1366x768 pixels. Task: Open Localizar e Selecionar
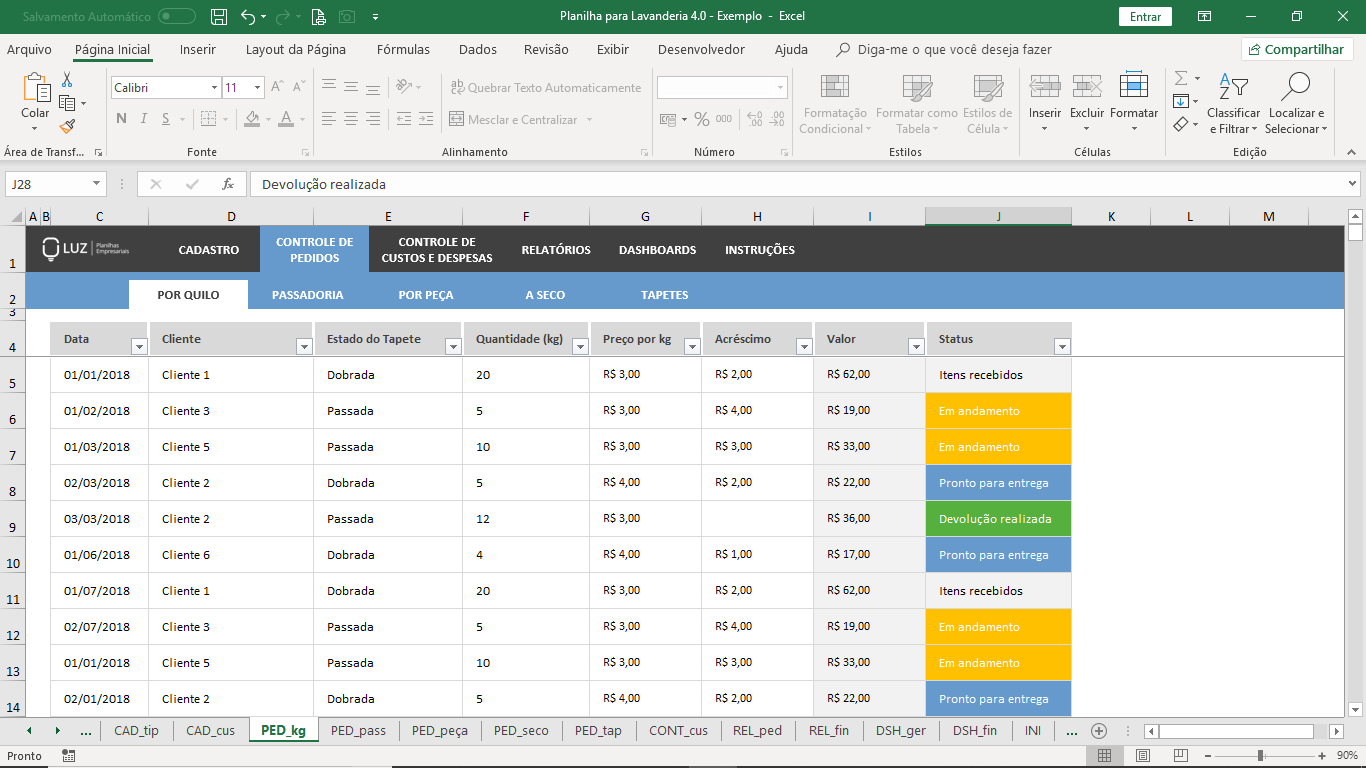coord(1295,103)
